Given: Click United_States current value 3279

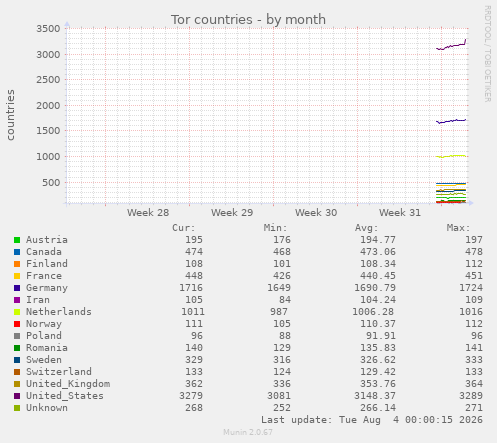Looking at the screenshot, I should tap(191, 396).
